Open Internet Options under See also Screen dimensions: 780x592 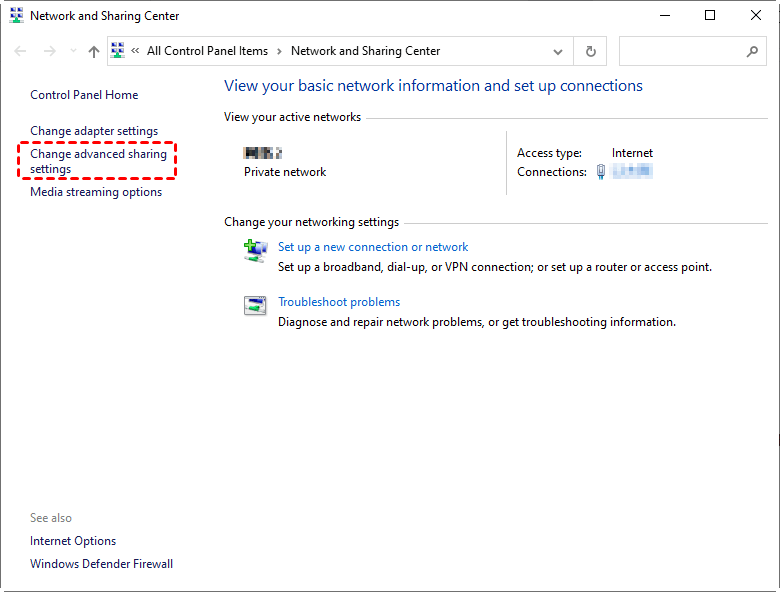tap(73, 541)
